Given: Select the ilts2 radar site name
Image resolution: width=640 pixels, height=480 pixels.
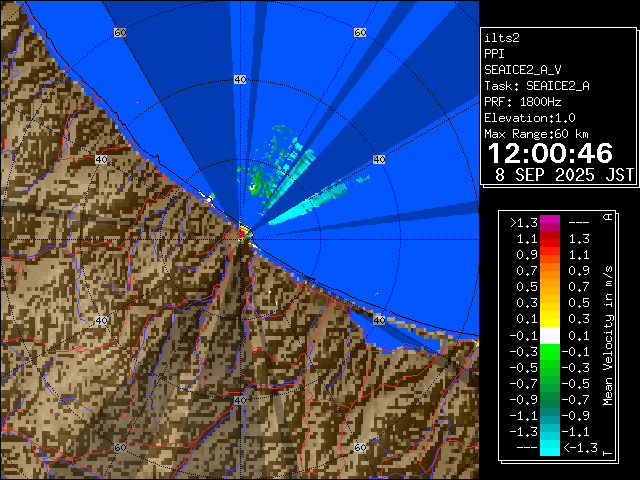Looking at the screenshot, I should click(x=502, y=37).
